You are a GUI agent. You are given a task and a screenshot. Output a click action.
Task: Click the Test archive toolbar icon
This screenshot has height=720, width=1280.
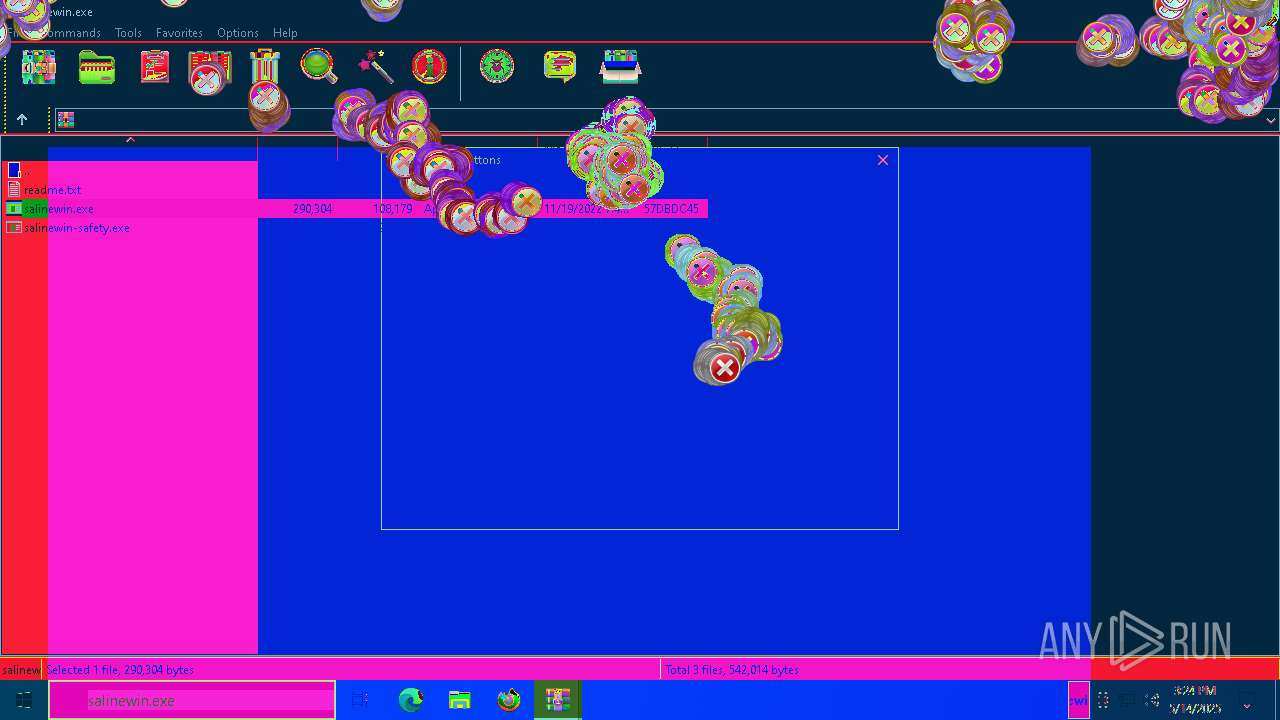tap(155, 67)
